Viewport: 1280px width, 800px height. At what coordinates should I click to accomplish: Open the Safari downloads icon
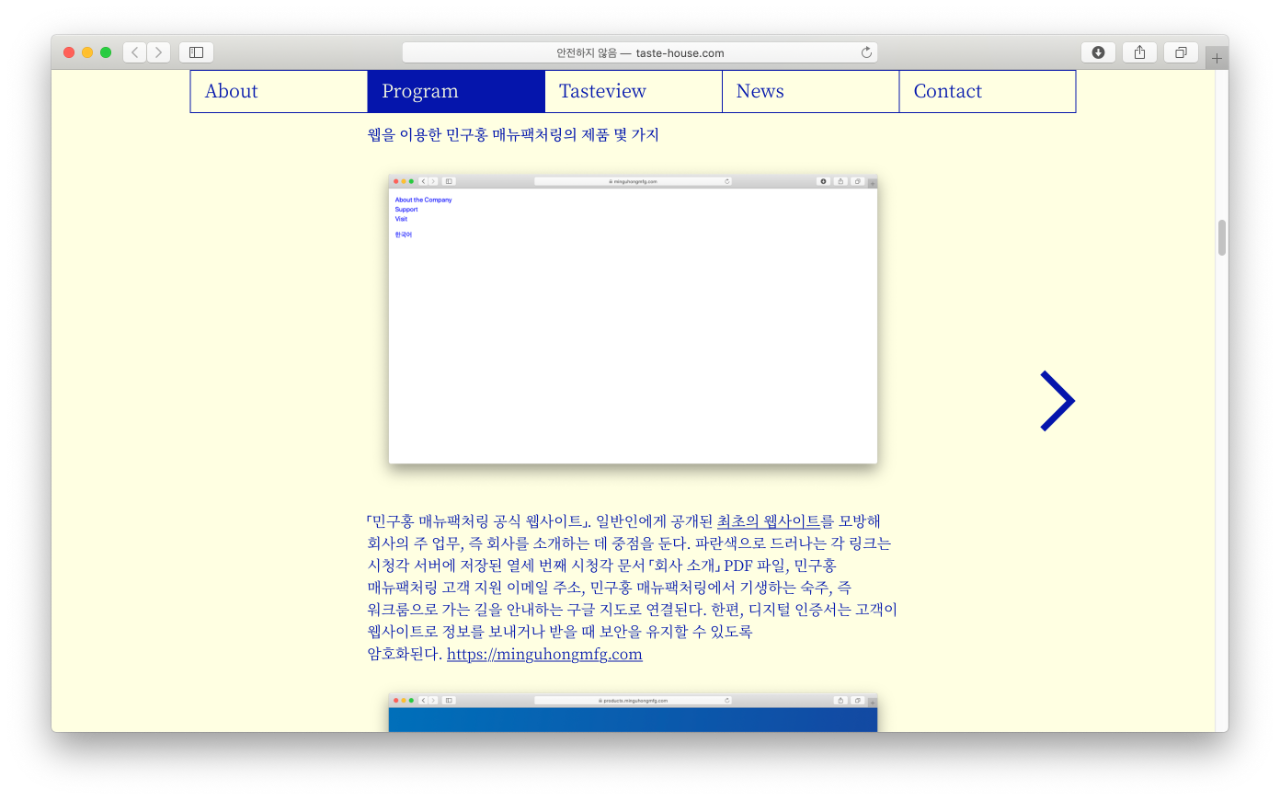[x=1098, y=52]
